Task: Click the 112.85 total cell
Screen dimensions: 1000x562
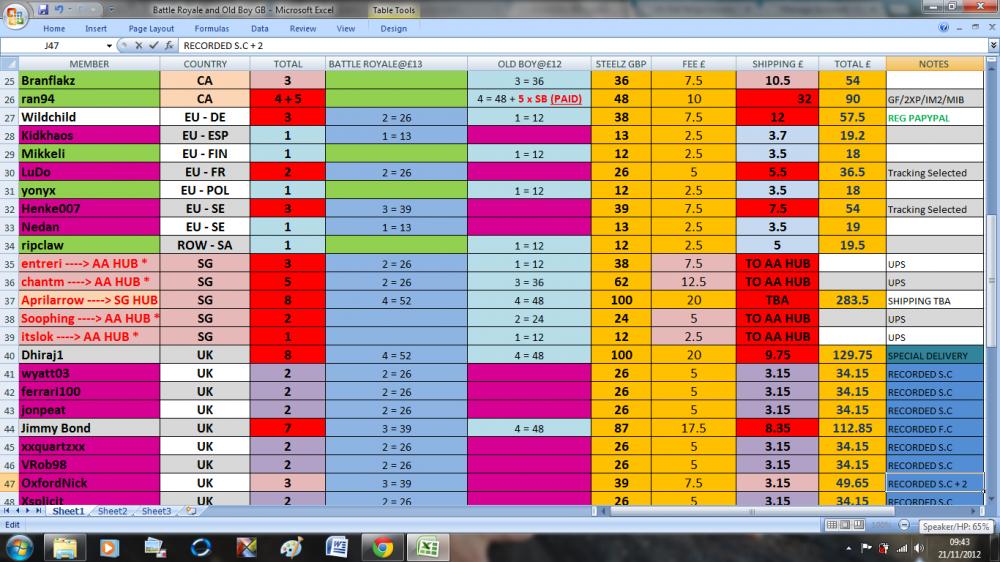Action: 852,428
